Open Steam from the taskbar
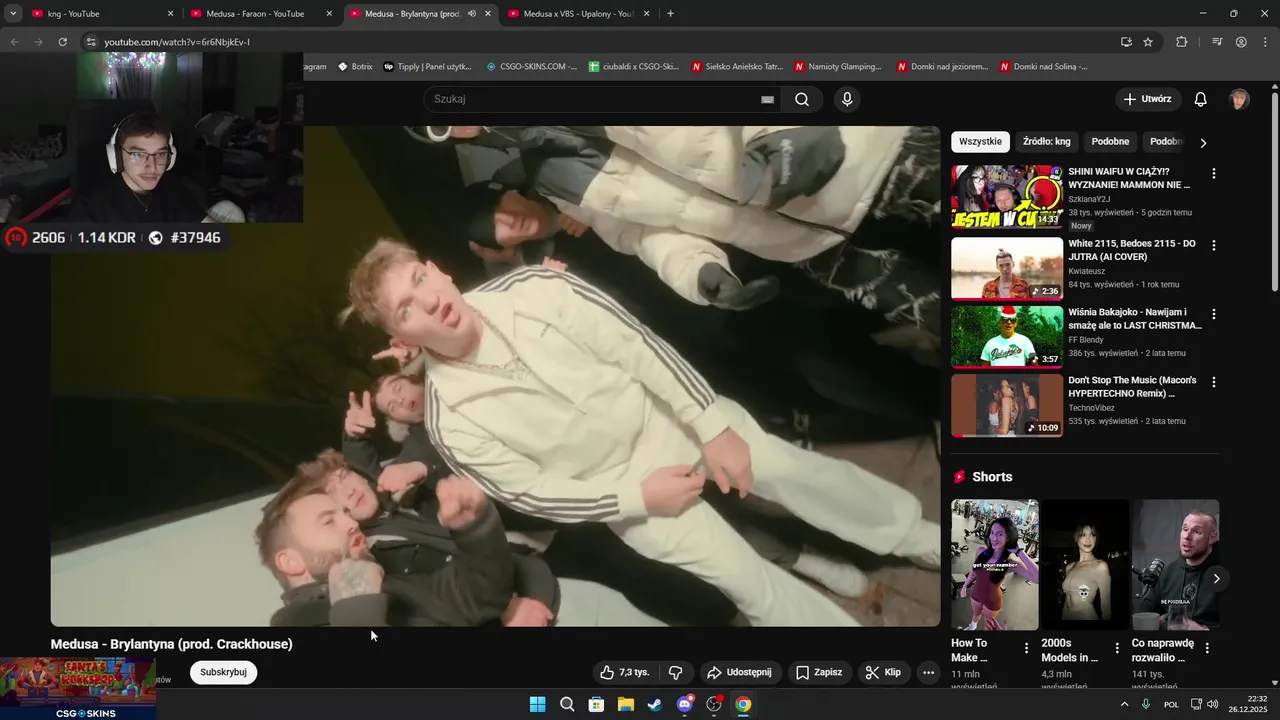Screen dimensions: 1280x720 tap(655, 704)
